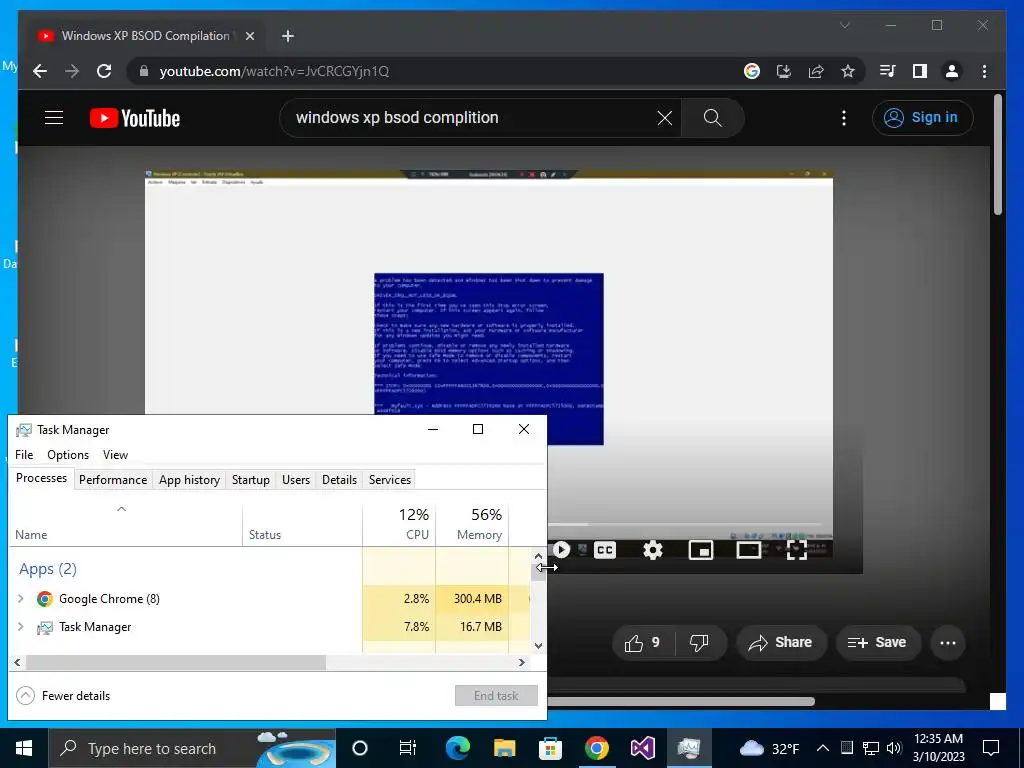Viewport: 1024px width, 768px height.
Task: Open Chrome three-dot menu
Action: pyautogui.click(x=984, y=71)
